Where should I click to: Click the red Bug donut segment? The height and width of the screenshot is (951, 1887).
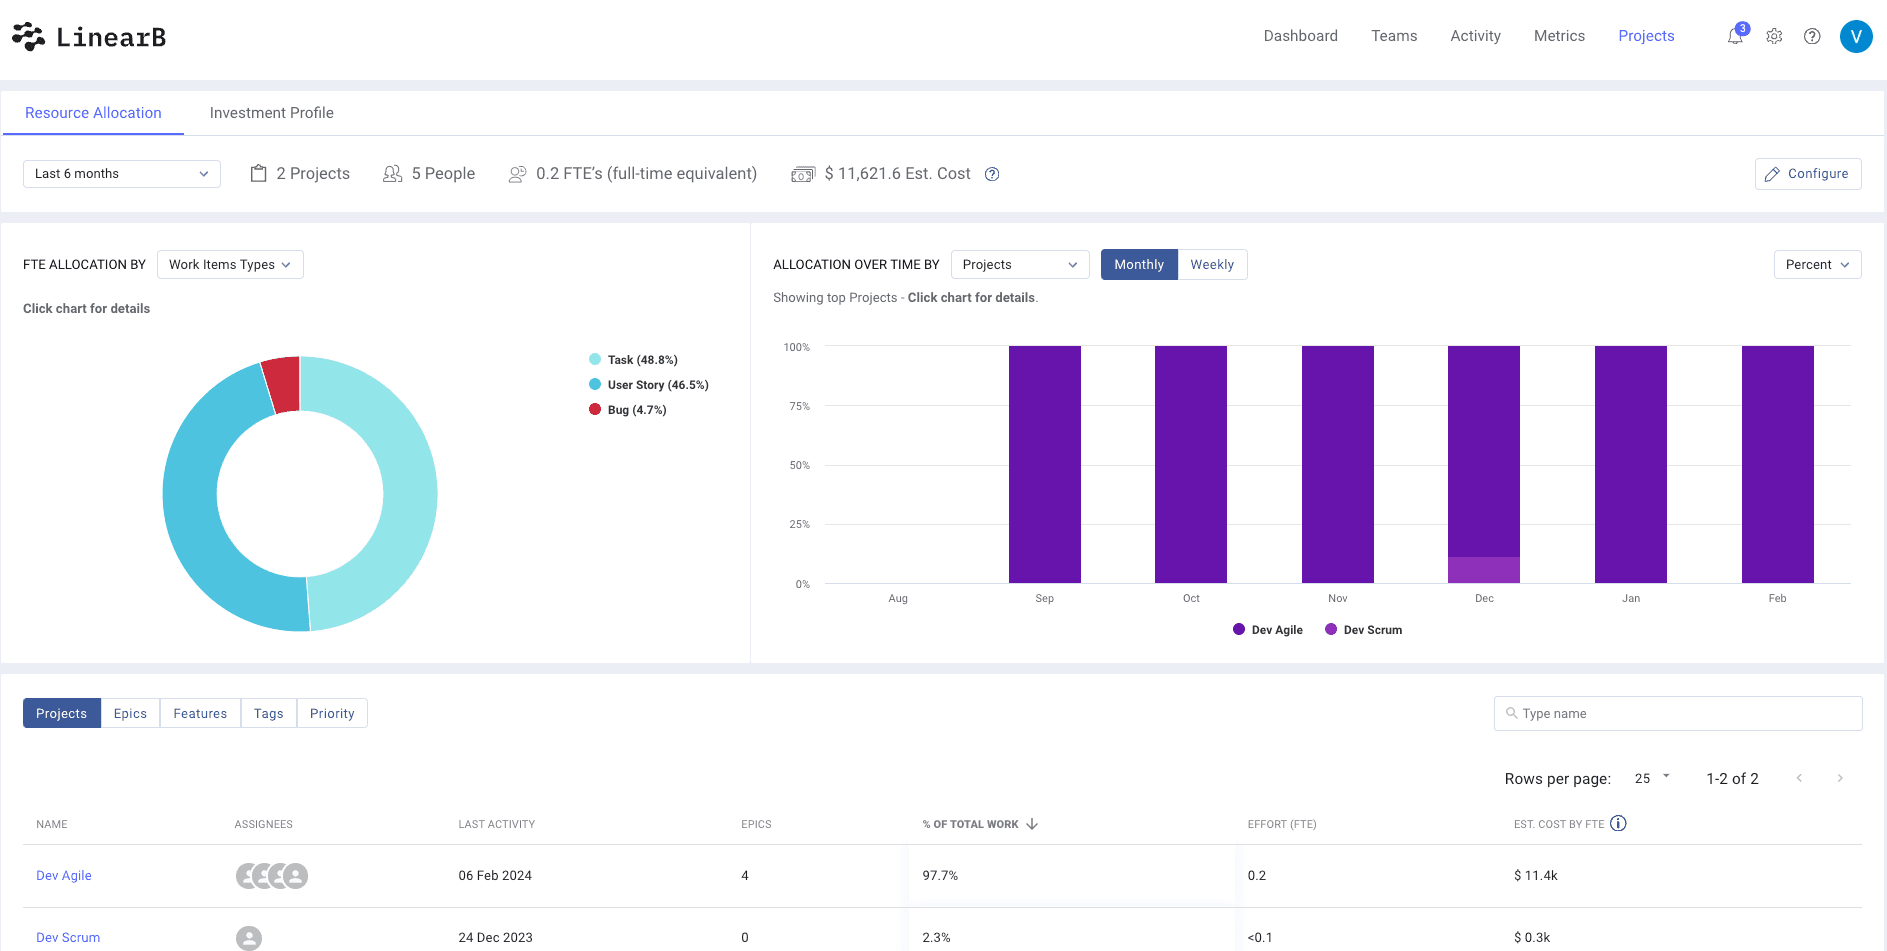coord(283,385)
